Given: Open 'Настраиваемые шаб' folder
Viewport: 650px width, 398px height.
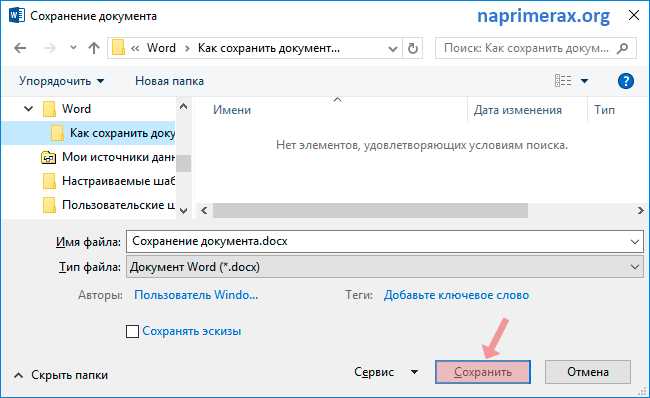Looking at the screenshot, I should (118, 181).
